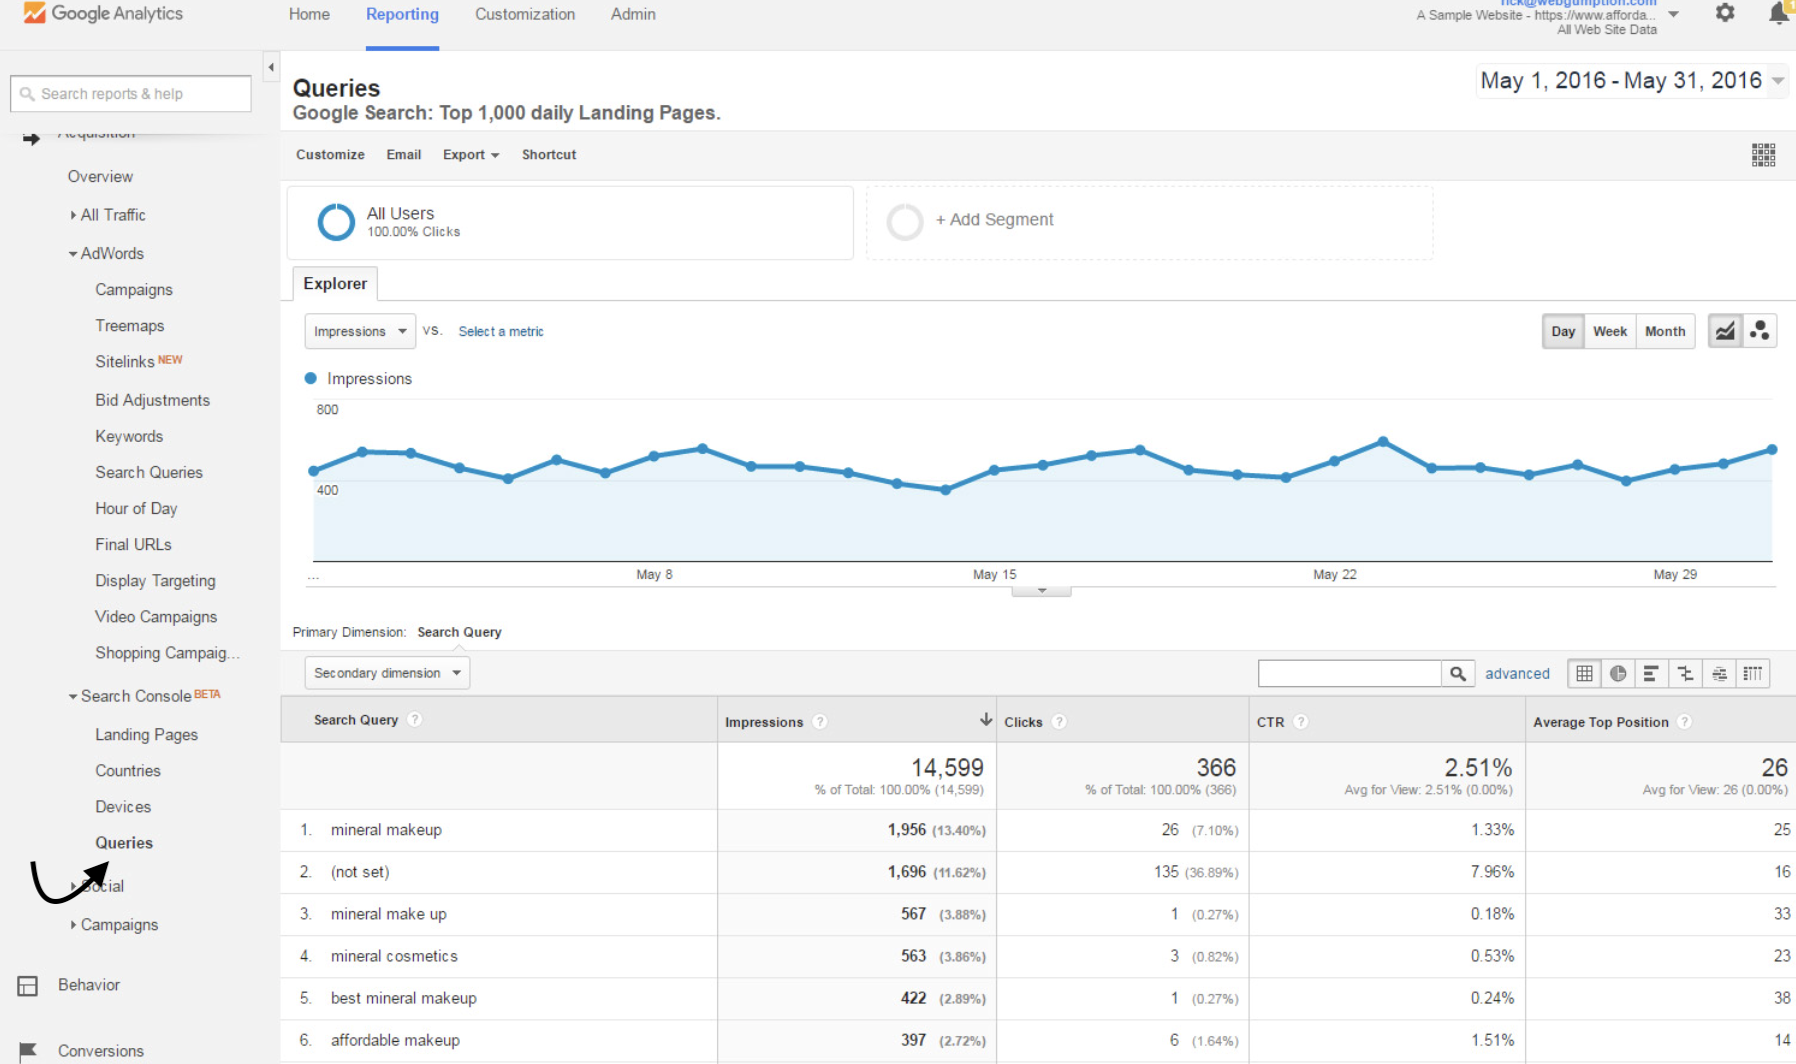Screen dimensions: 1796x1064
Task: Open the gear settings icon
Action: 1725,13
